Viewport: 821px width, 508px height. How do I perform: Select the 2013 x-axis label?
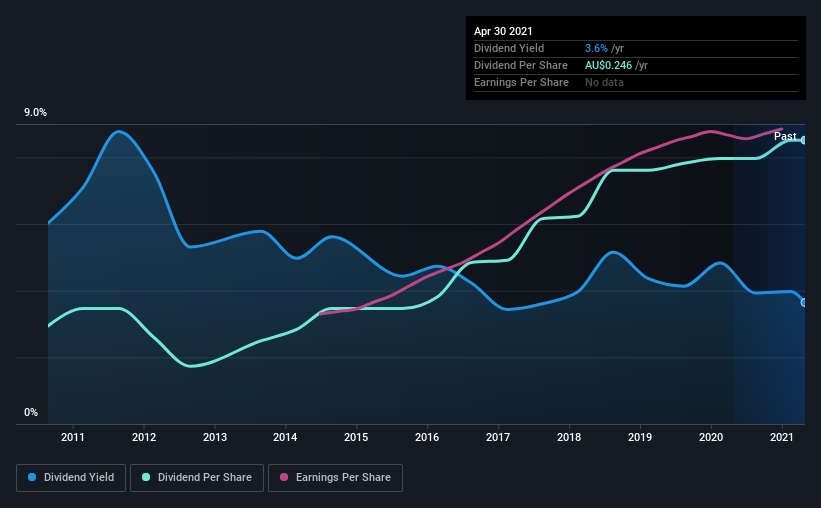click(x=215, y=437)
